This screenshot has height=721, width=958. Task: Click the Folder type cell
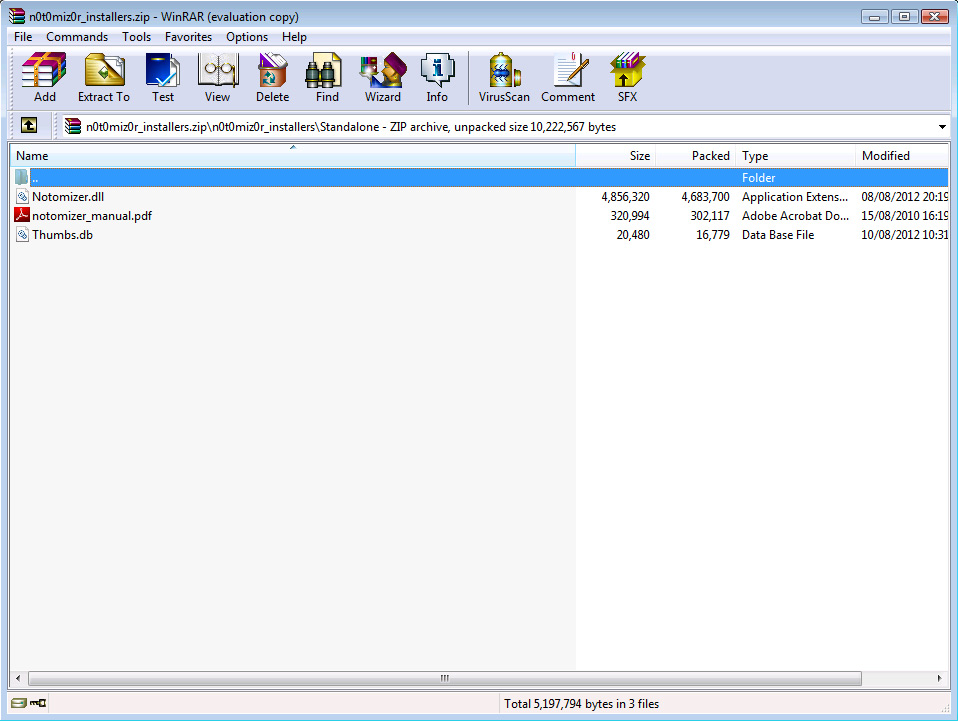[x=758, y=178]
